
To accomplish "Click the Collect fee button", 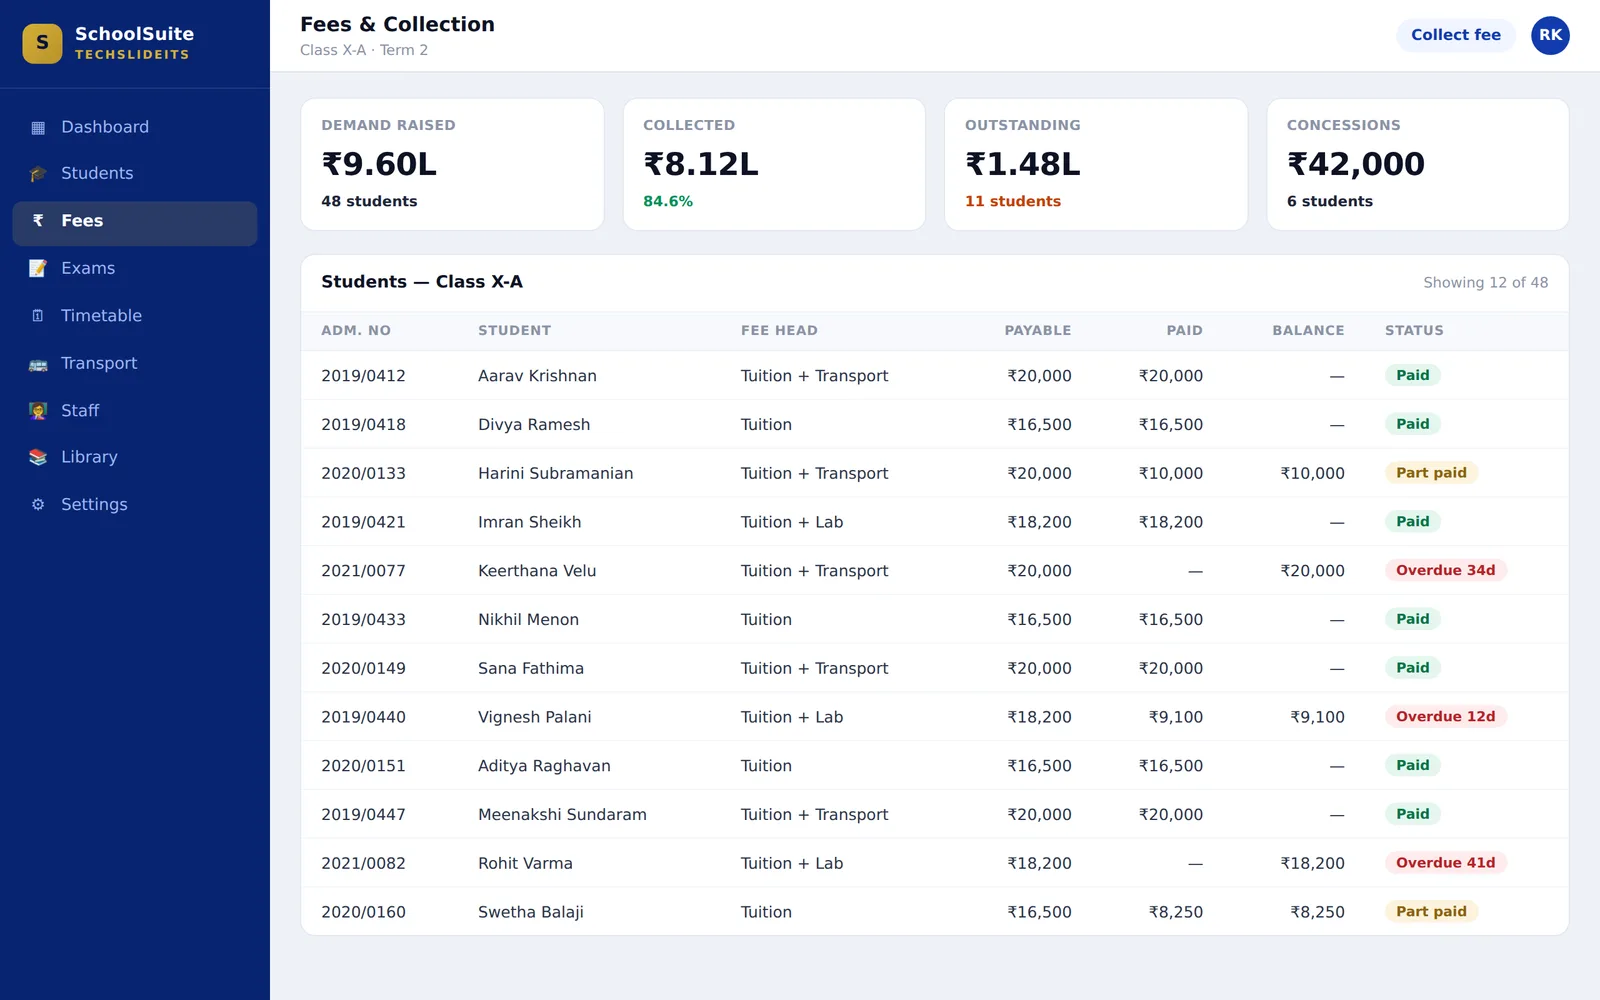I will [x=1456, y=35].
